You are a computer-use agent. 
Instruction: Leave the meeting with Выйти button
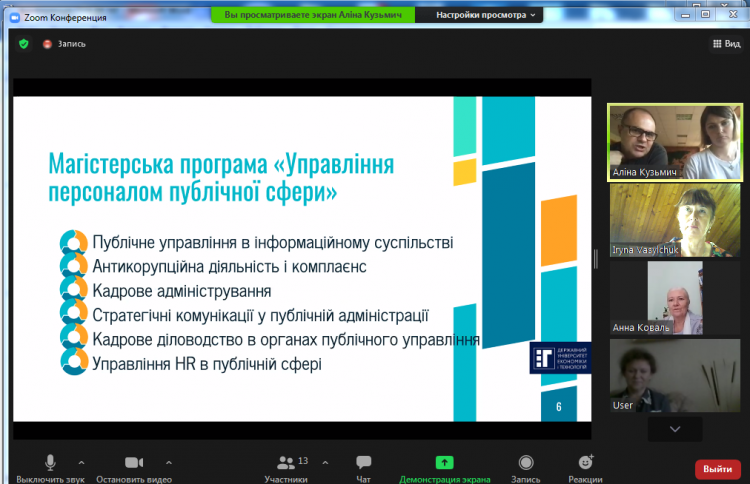(717, 468)
